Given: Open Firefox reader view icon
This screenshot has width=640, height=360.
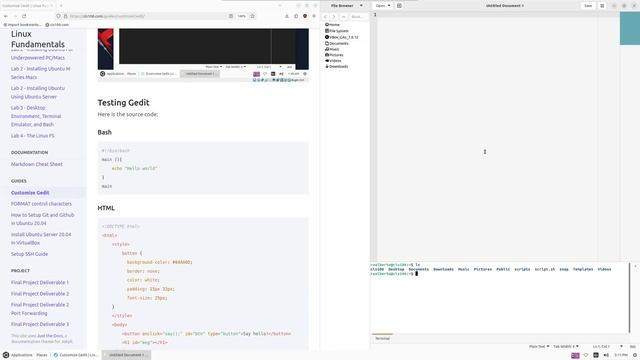Looking at the screenshot, I should [231, 16].
